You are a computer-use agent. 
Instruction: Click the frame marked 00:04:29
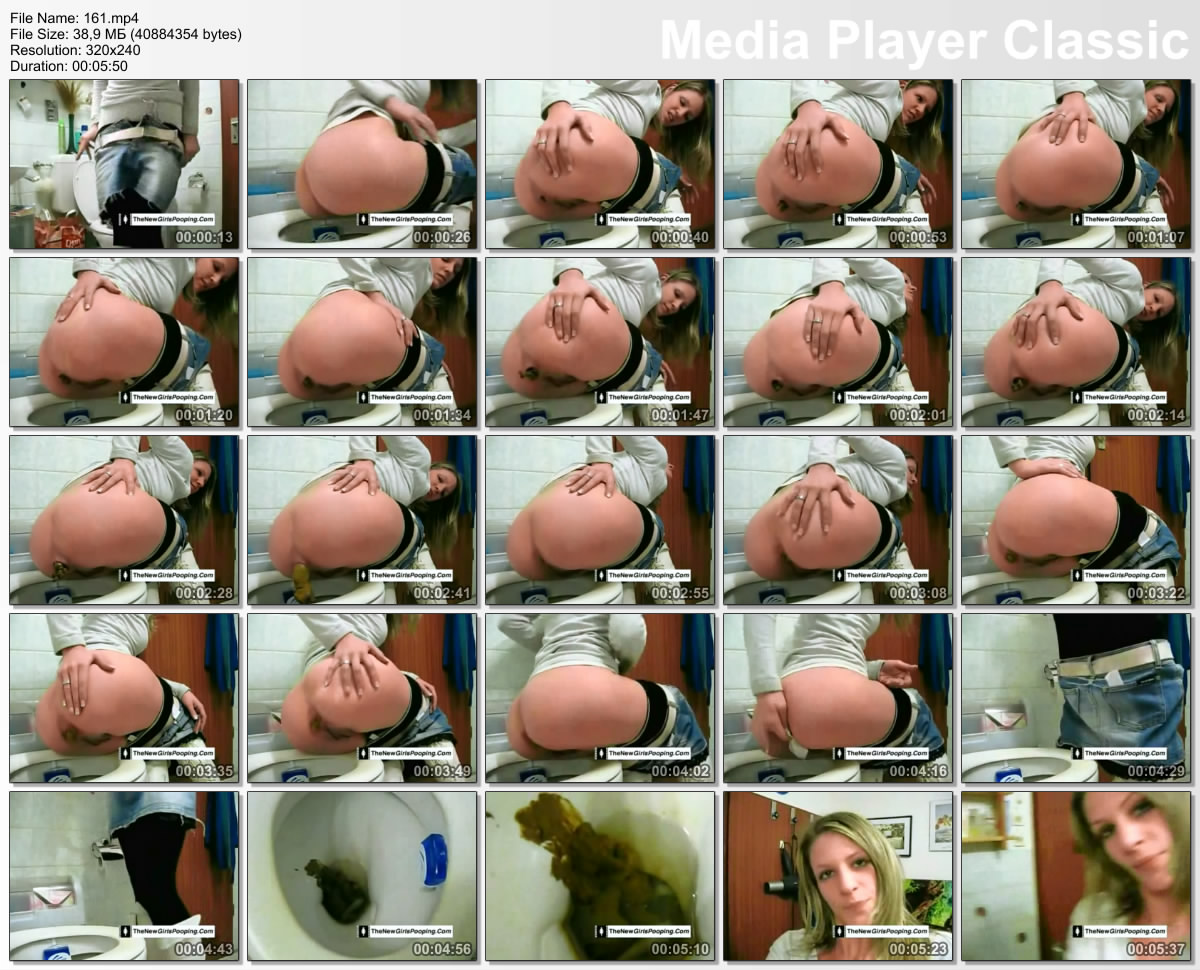[x=1076, y=698]
